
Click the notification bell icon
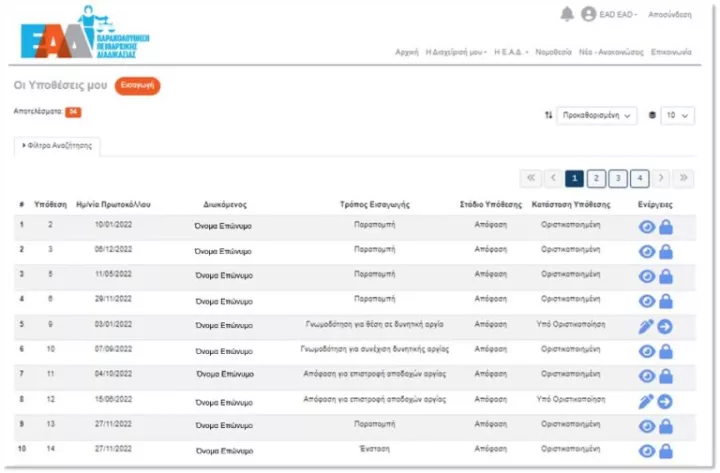click(567, 14)
